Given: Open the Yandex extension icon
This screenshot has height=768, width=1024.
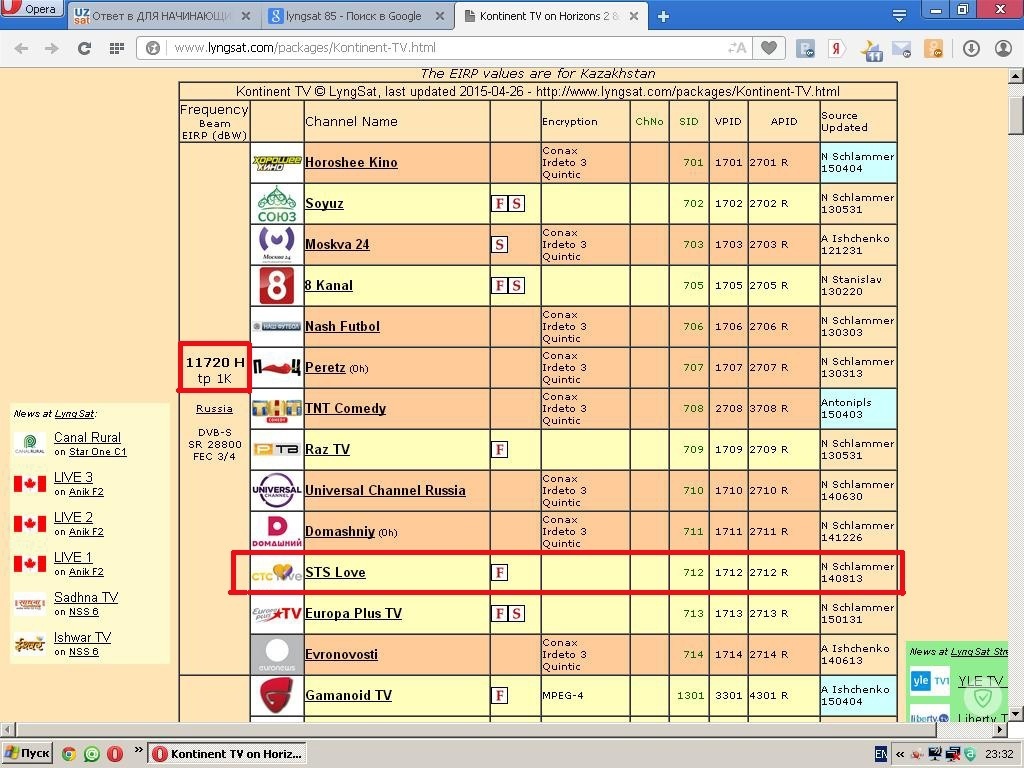Looking at the screenshot, I should pyautogui.click(x=836, y=48).
